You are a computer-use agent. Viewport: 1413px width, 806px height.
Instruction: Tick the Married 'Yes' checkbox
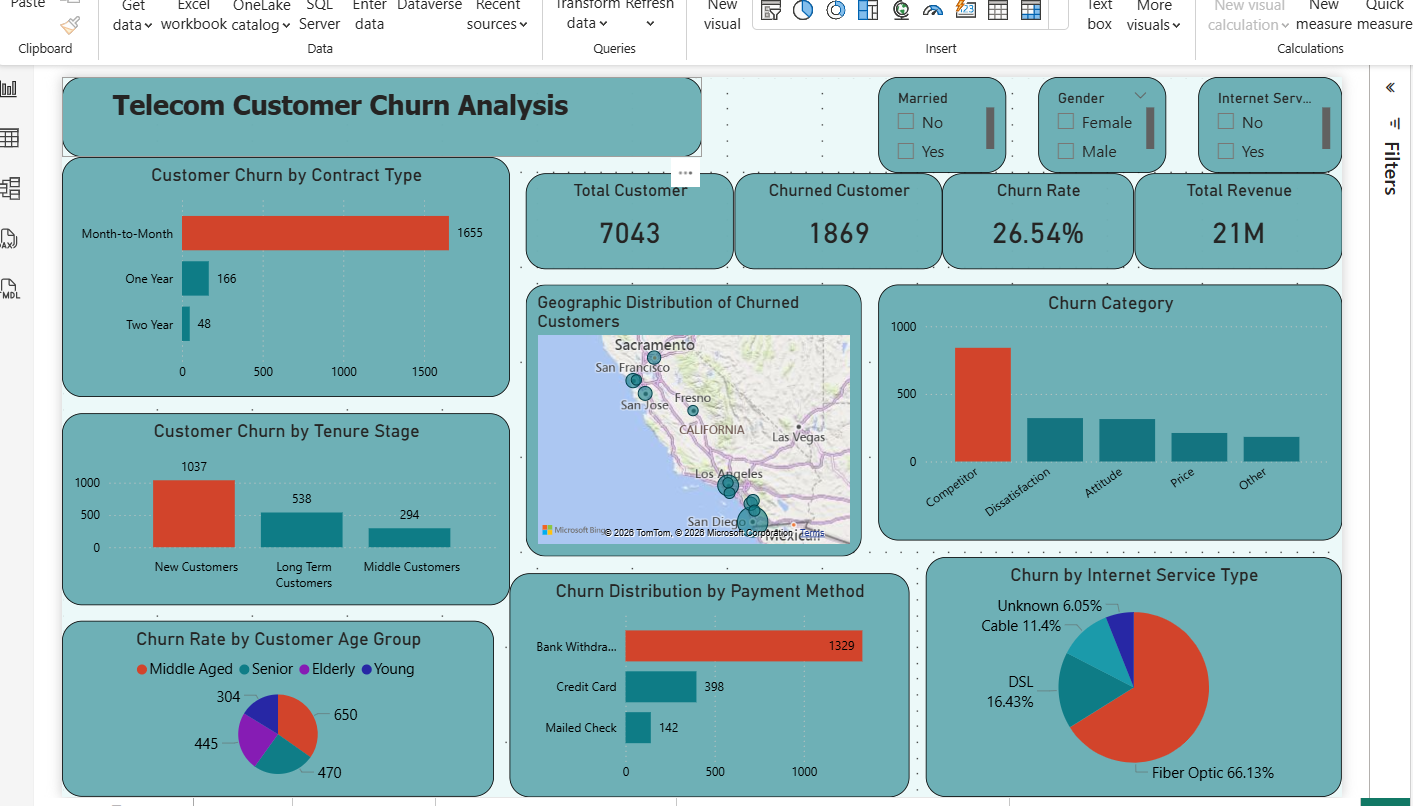coord(906,151)
